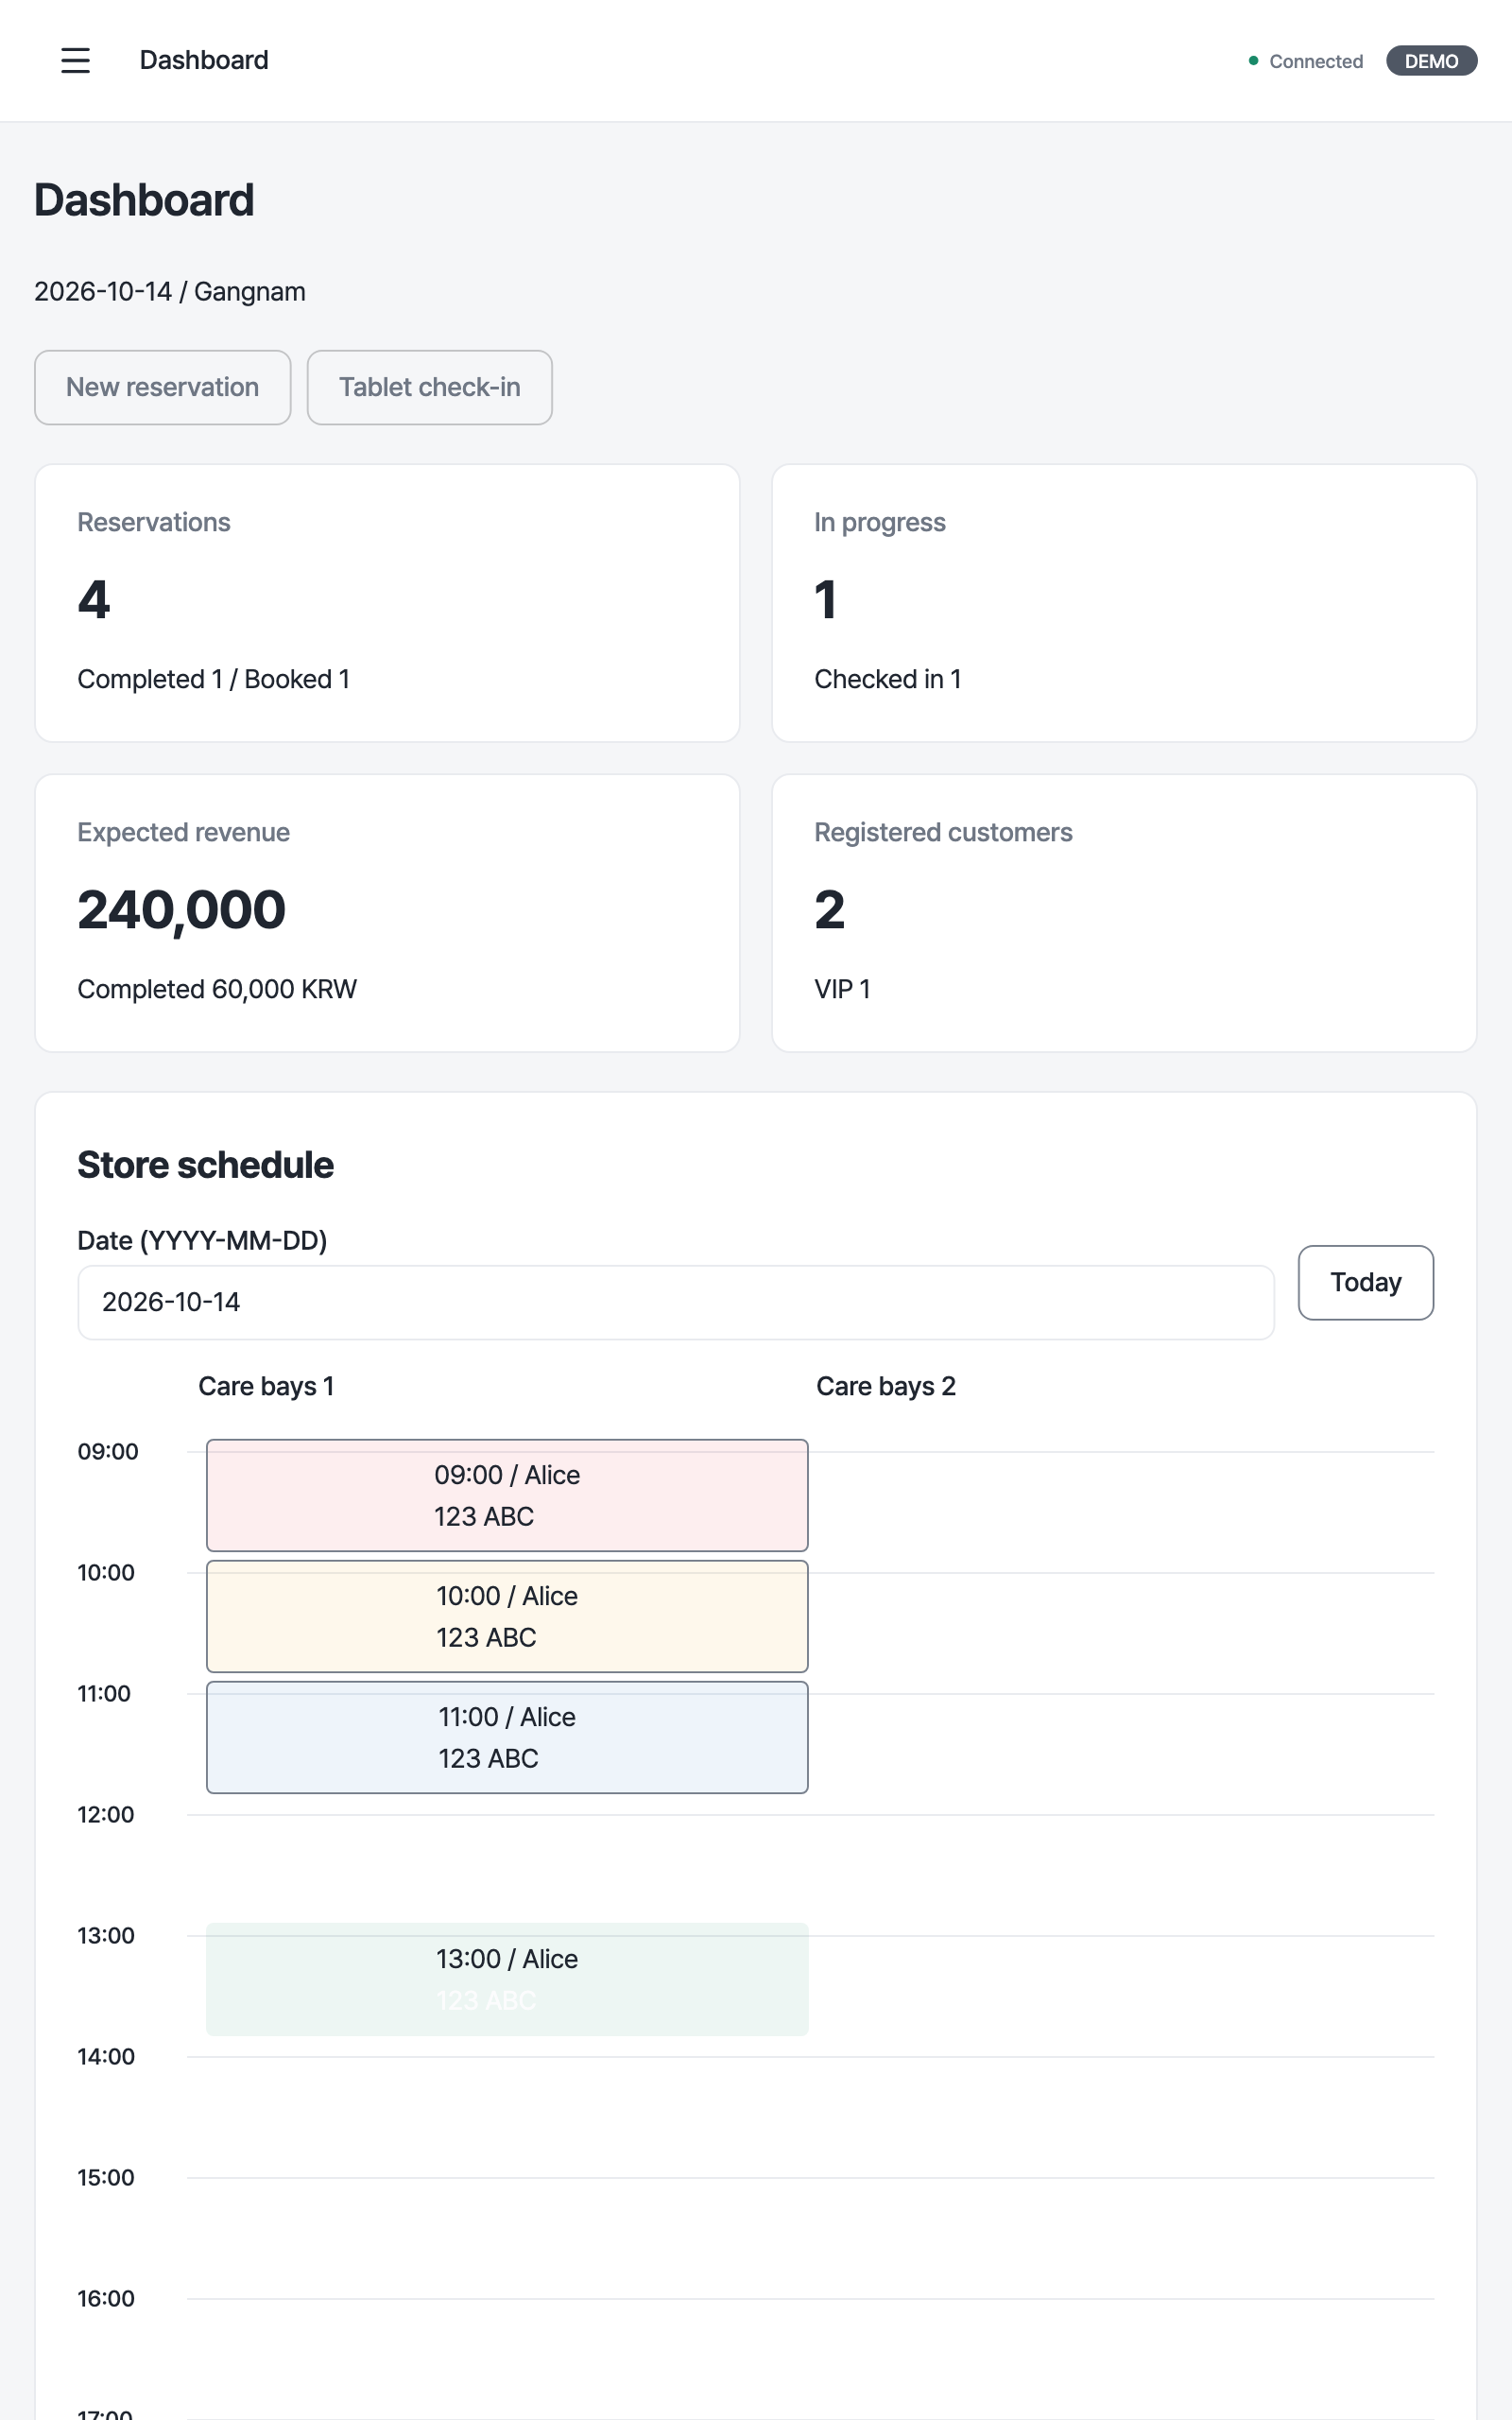
Task: Click the DEMO badge
Action: tap(1431, 61)
